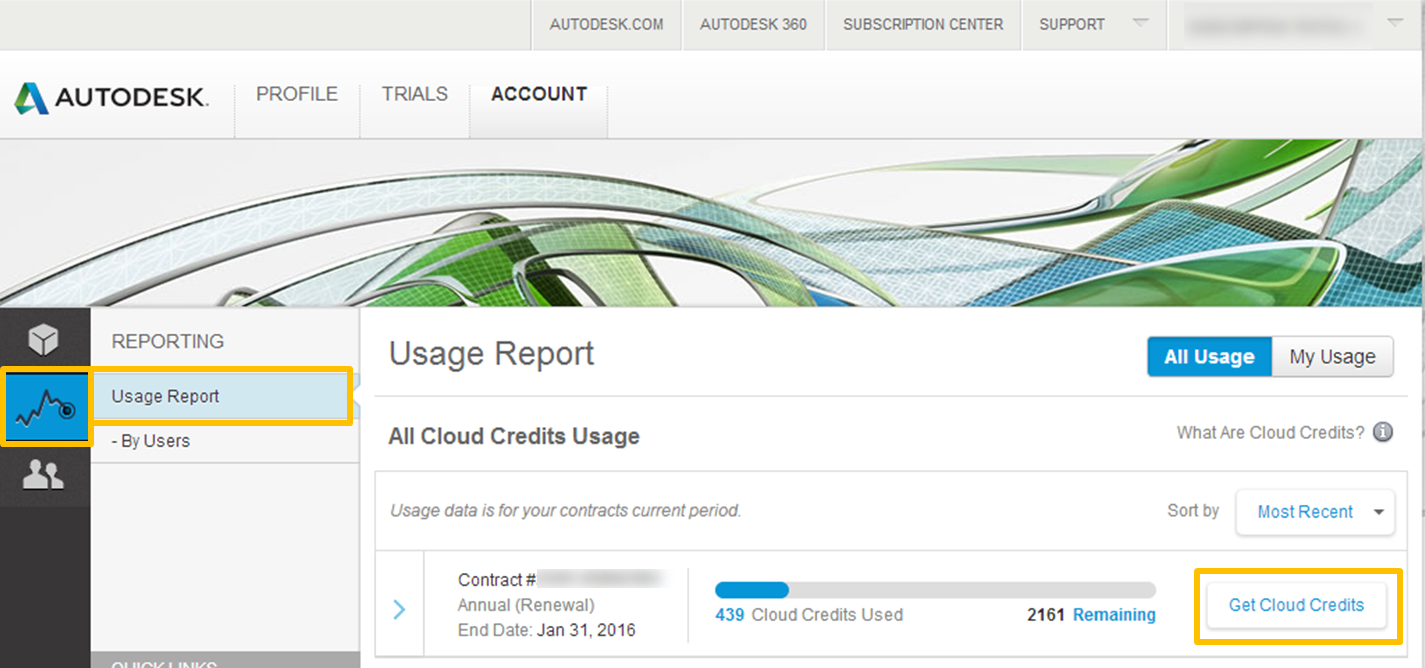Click the Get Cloud Credits button
Image resolution: width=1425 pixels, height=668 pixels.
click(1296, 605)
